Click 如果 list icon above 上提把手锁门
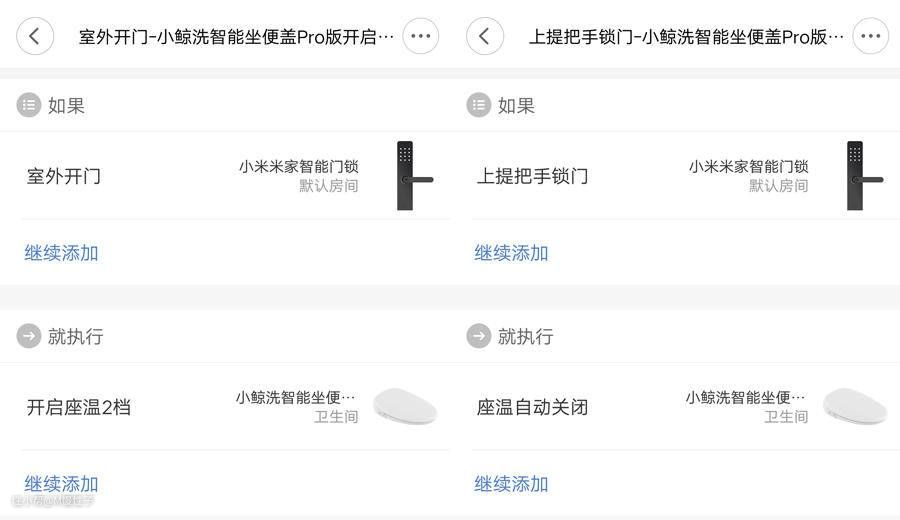This screenshot has height=520, width=900. click(x=479, y=105)
